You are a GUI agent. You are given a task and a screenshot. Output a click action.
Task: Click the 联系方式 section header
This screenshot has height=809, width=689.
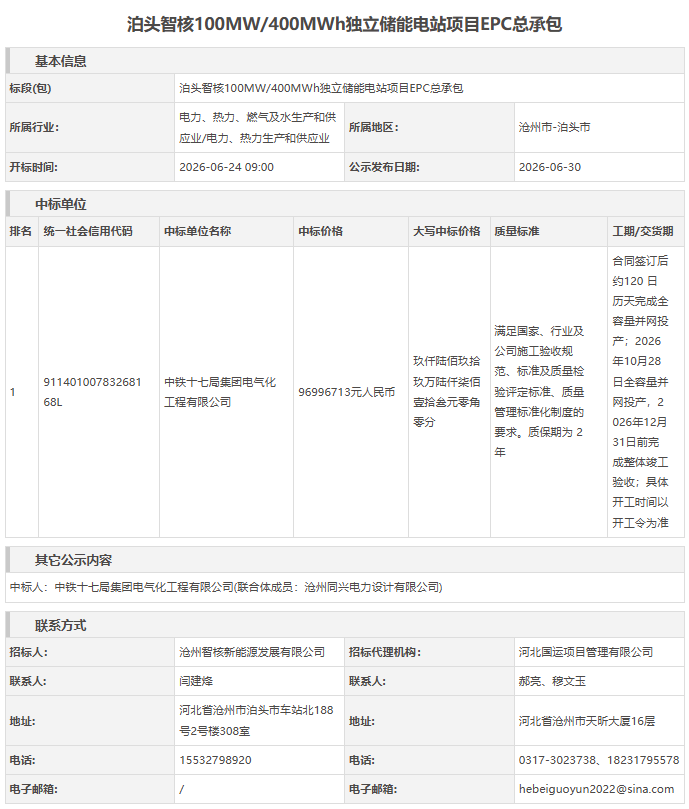(61, 626)
